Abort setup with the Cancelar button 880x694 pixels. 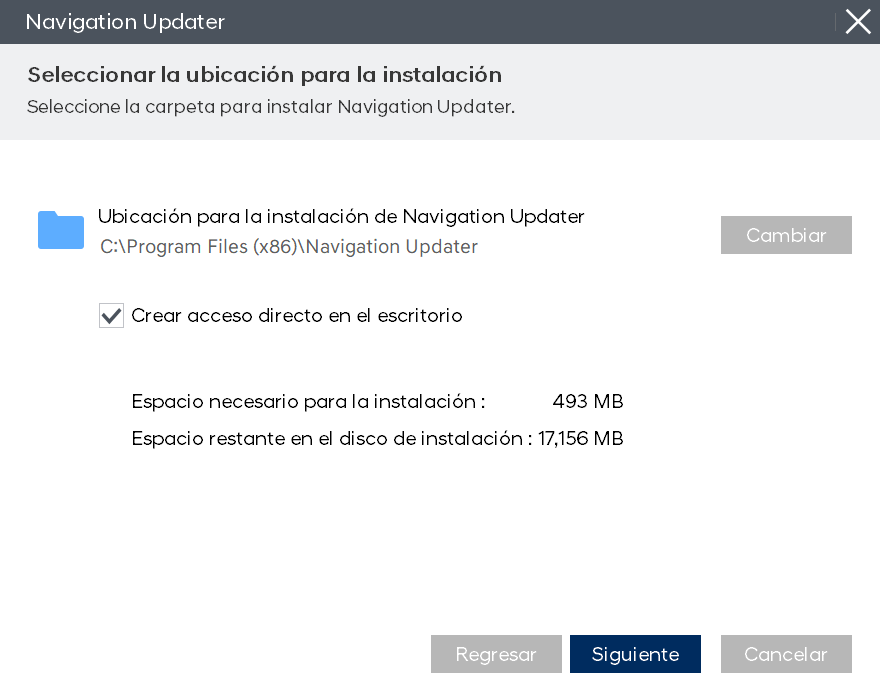click(x=786, y=654)
